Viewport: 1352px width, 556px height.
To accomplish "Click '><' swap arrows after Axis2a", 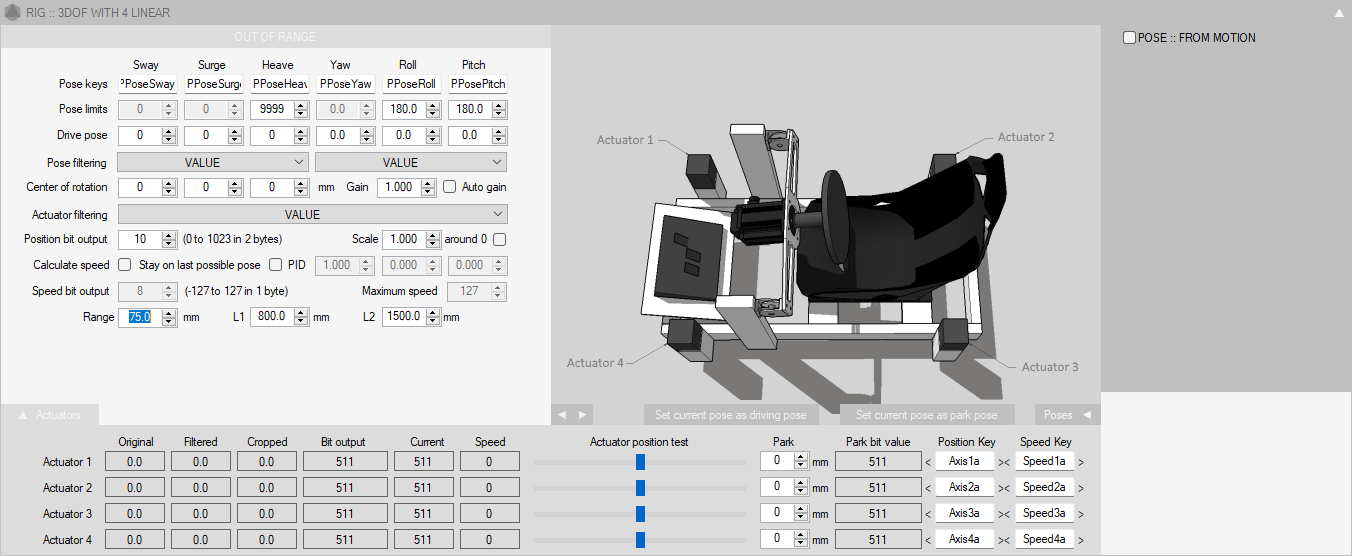I will (x=1004, y=488).
